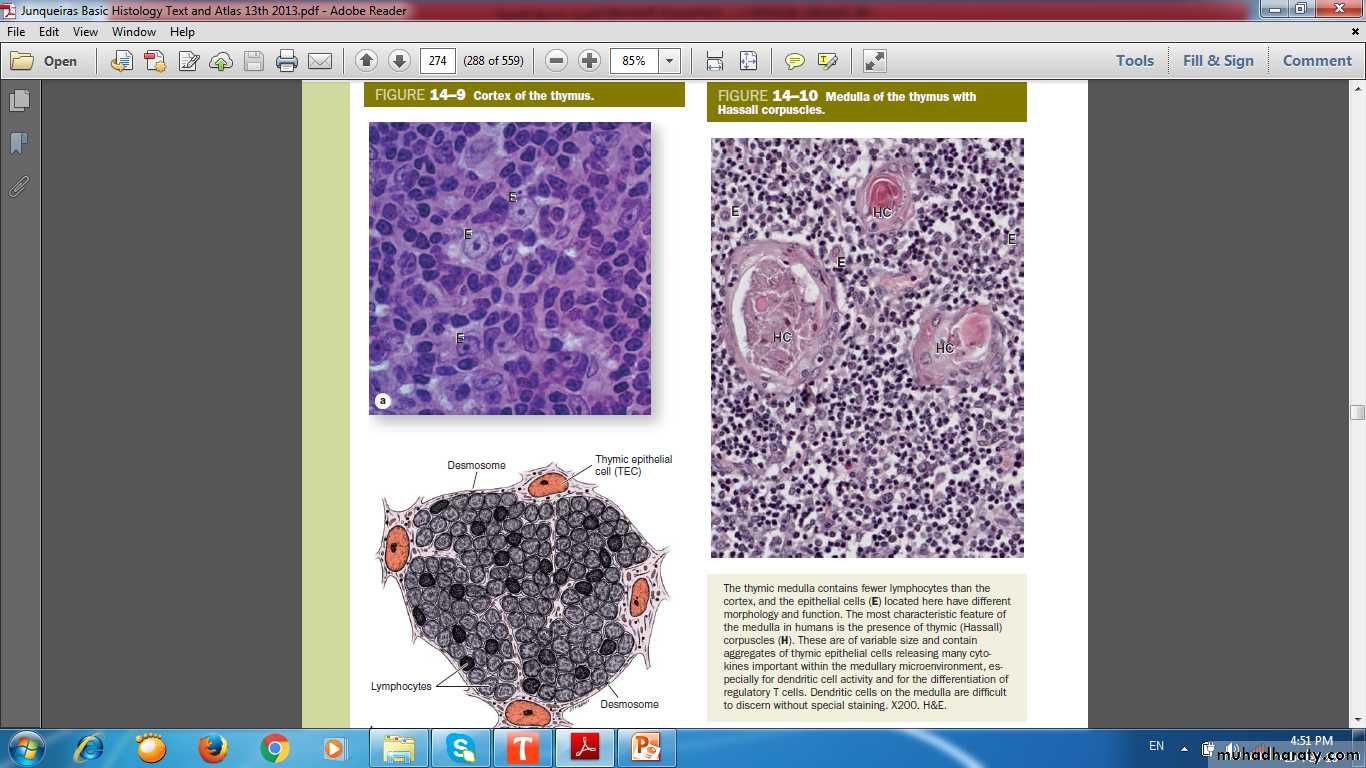Screen dimensions: 1366x768
Task: Open the Fill & Sign pane
Action: 1218,61
